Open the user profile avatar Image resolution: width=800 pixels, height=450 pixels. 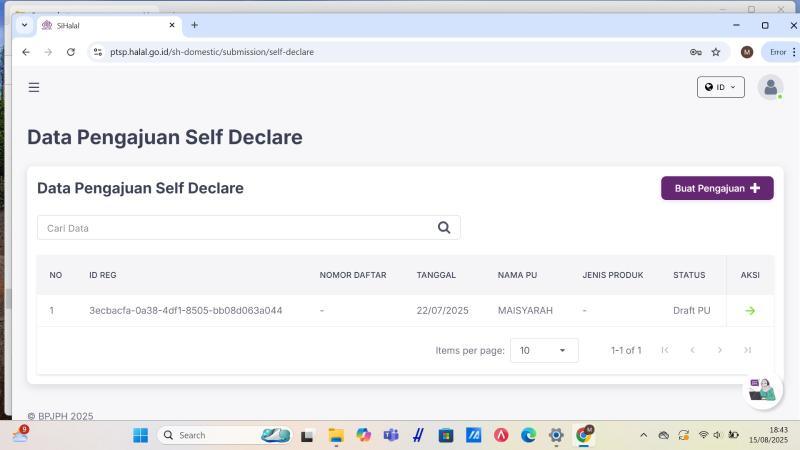(x=770, y=87)
